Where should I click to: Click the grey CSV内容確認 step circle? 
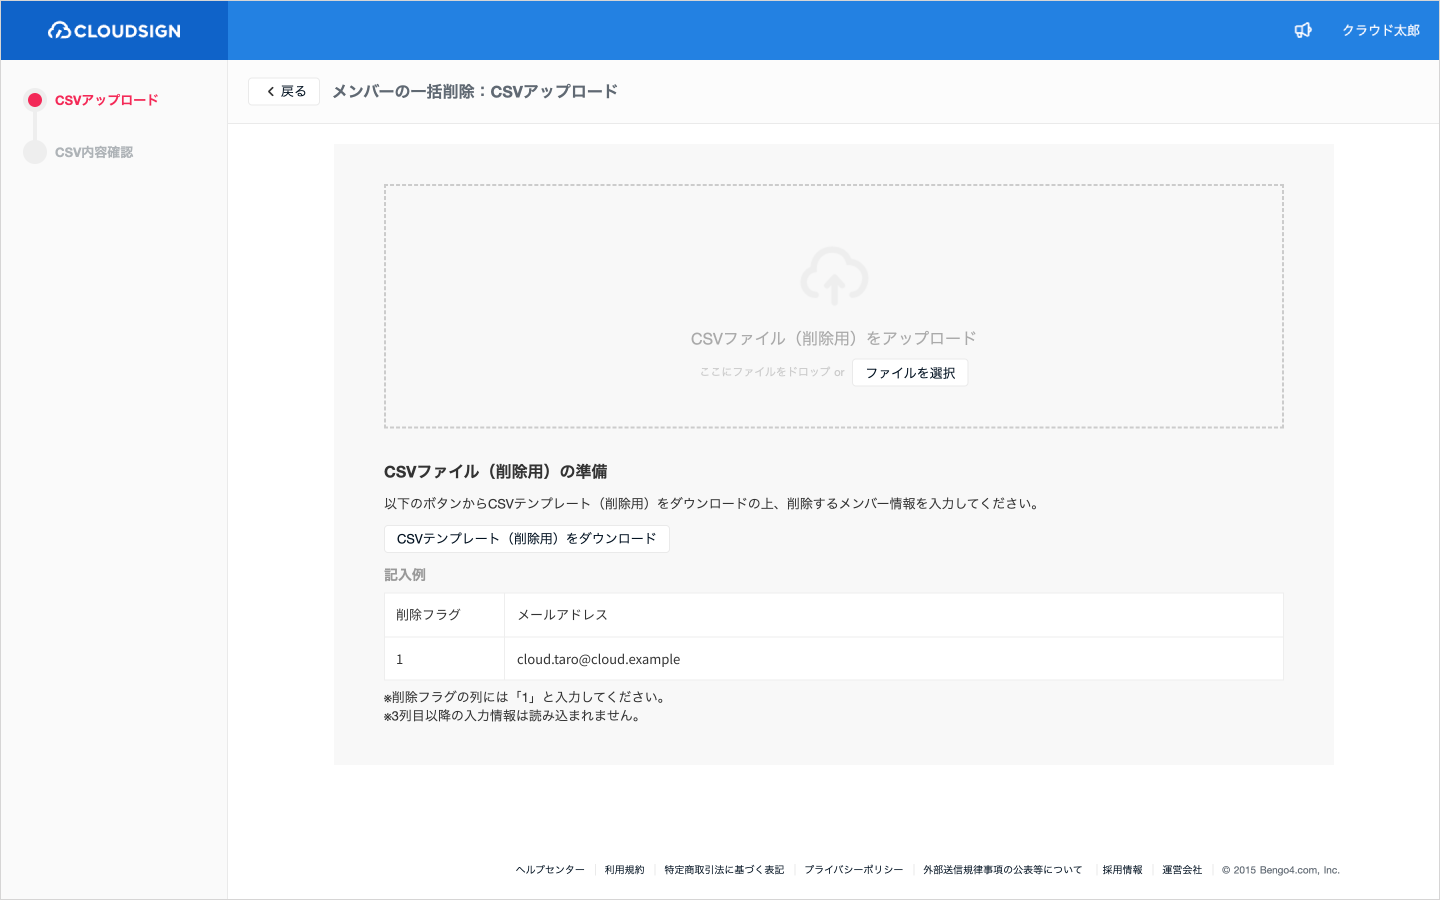pos(35,152)
